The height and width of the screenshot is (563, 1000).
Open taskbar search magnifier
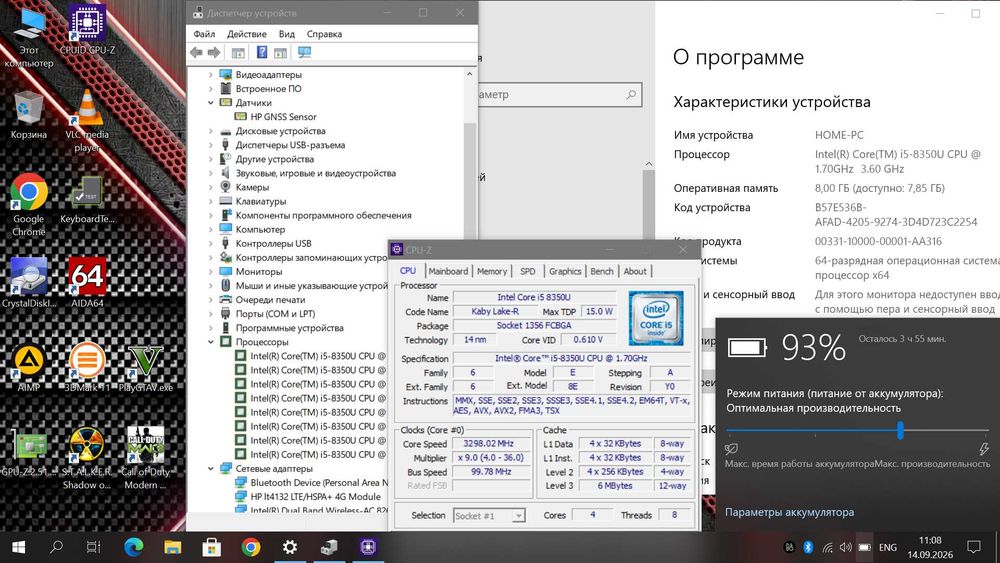56,547
